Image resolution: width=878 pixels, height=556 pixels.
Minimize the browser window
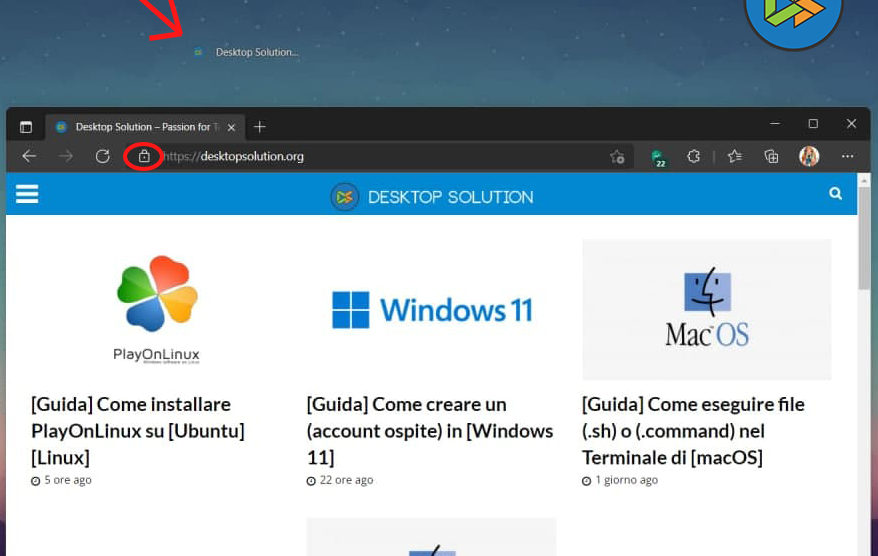click(x=775, y=124)
